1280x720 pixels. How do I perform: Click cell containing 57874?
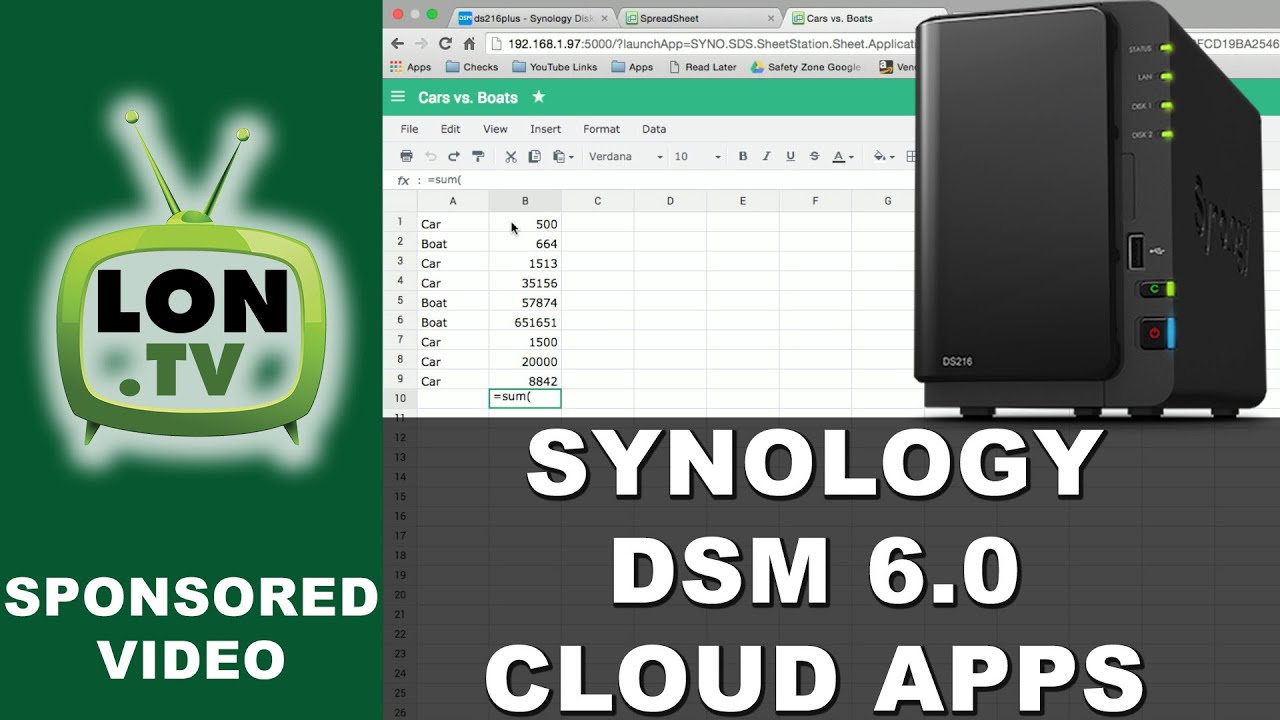(525, 302)
